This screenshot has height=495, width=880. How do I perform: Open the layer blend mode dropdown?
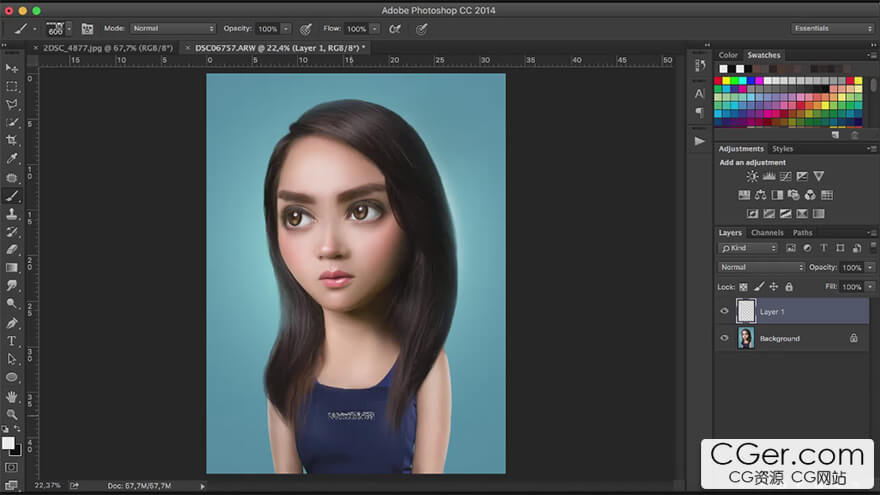[x=761, y=267]
